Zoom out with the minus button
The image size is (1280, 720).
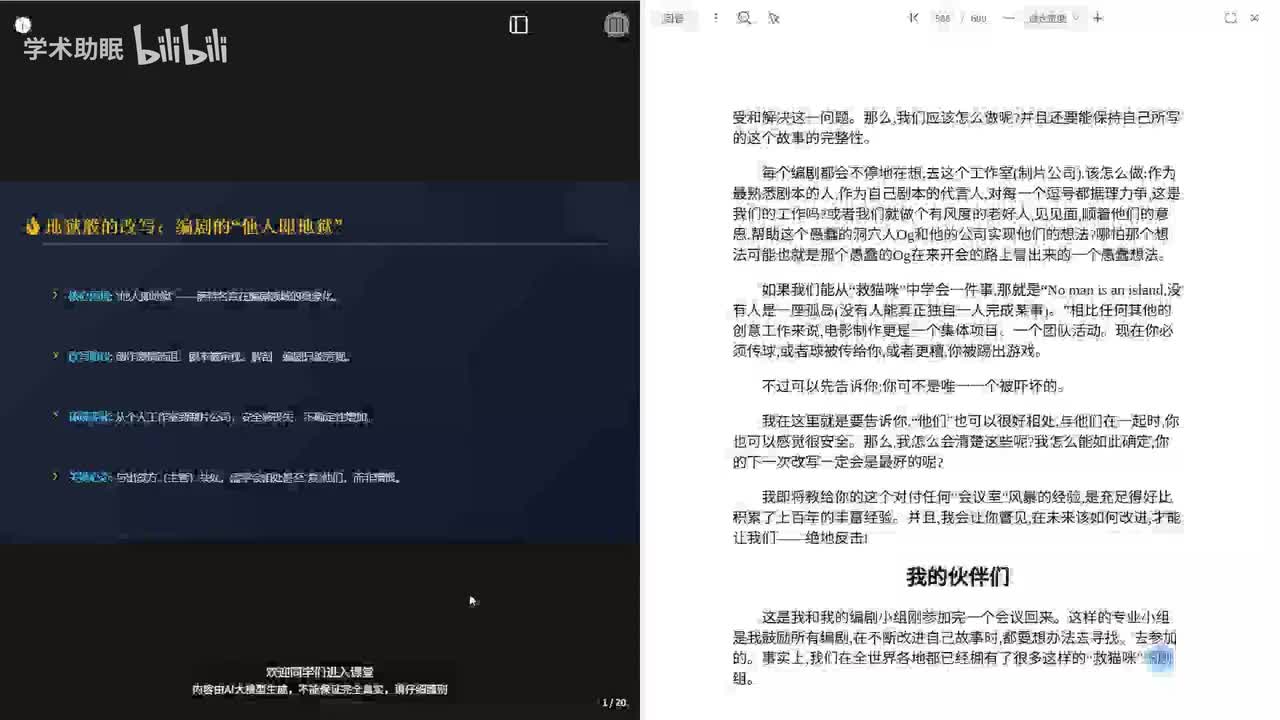tap(1008, 18)
